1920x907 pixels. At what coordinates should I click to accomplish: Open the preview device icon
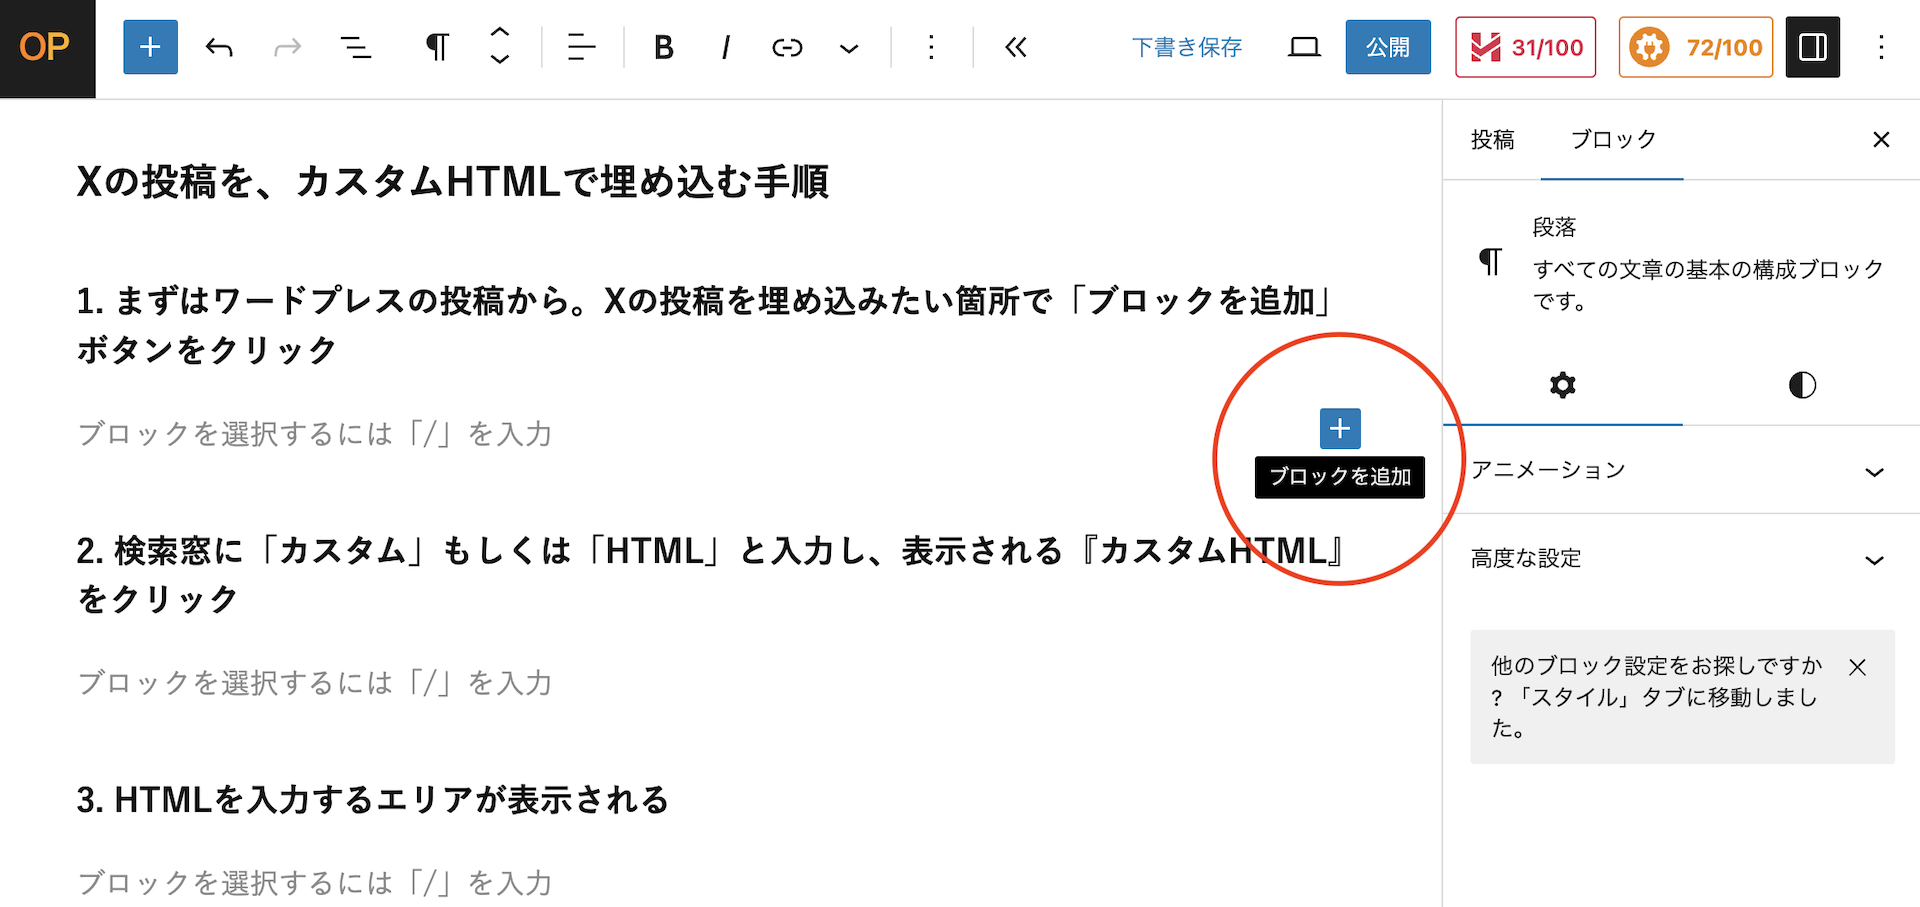[x=1304, y=47]
